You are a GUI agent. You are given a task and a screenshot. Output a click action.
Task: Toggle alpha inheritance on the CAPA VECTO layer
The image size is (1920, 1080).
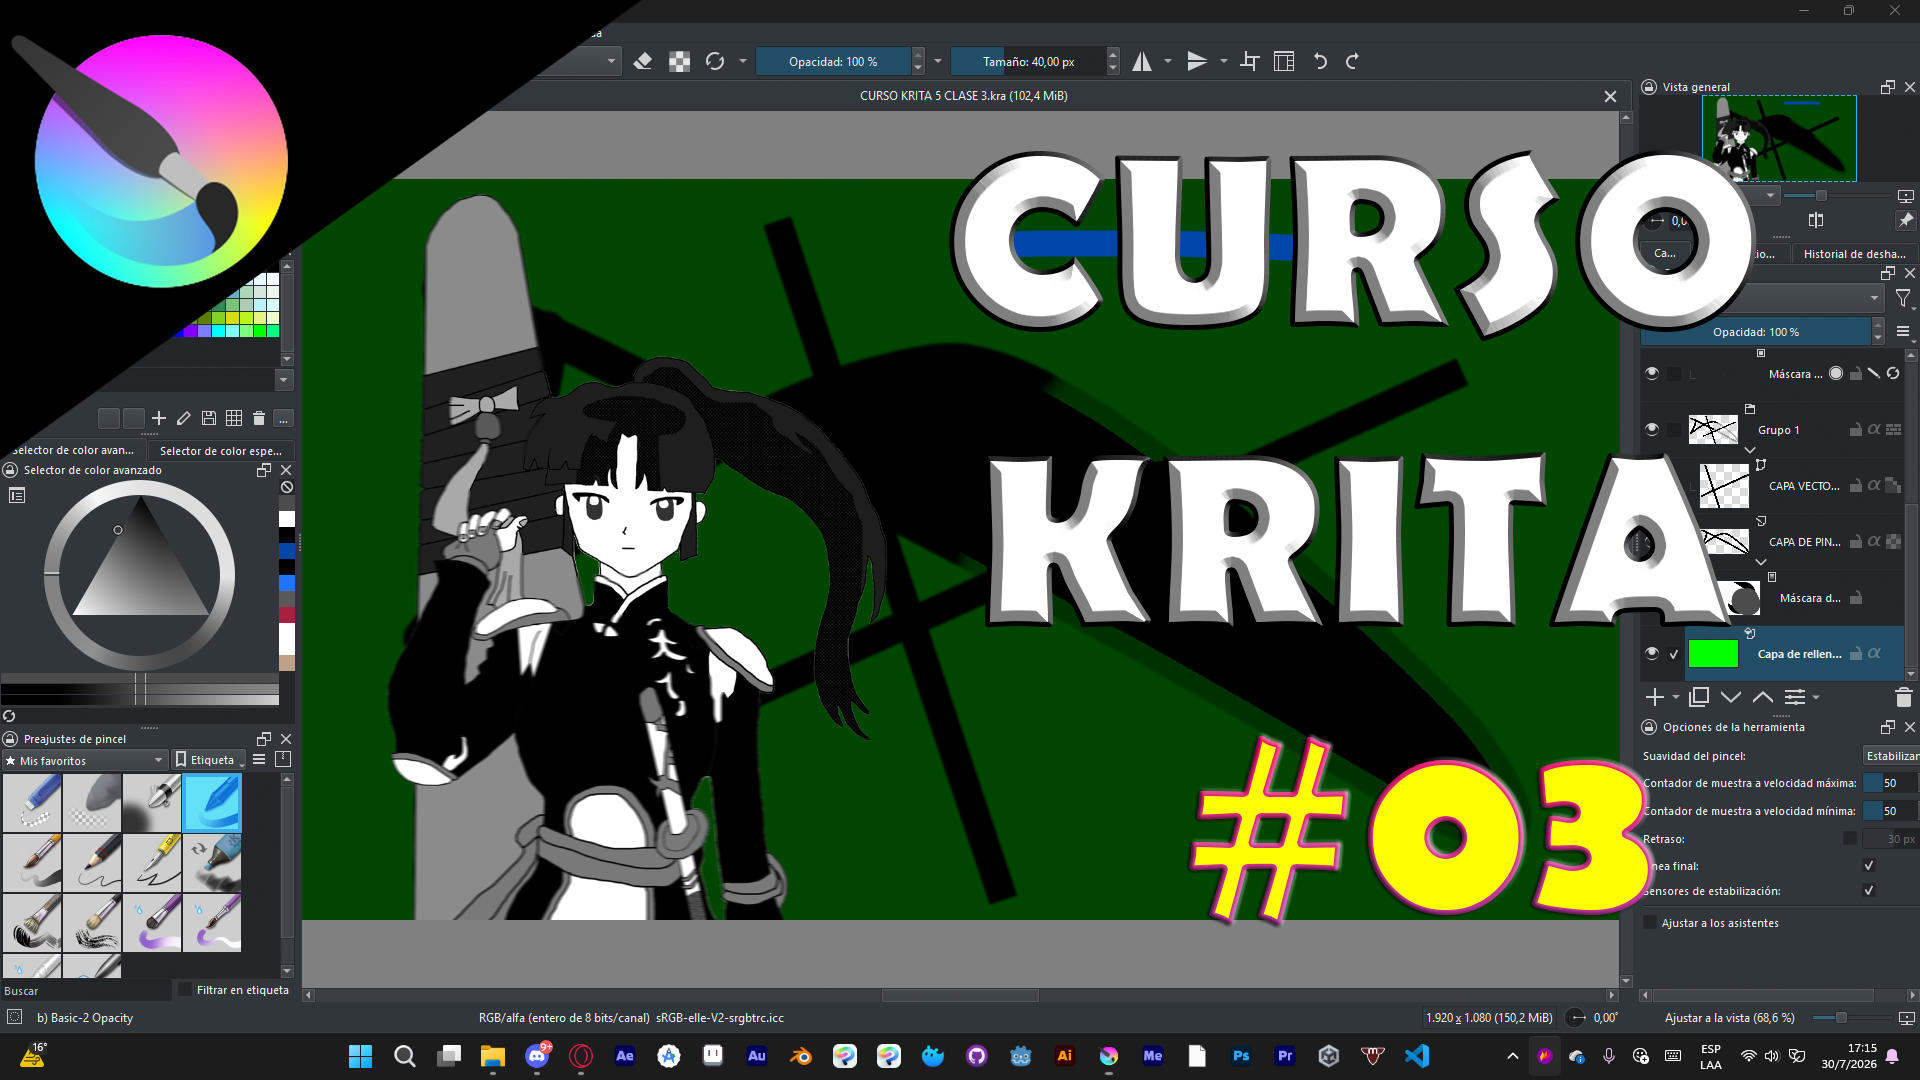pyautogui.click(x=1874, y=486)
